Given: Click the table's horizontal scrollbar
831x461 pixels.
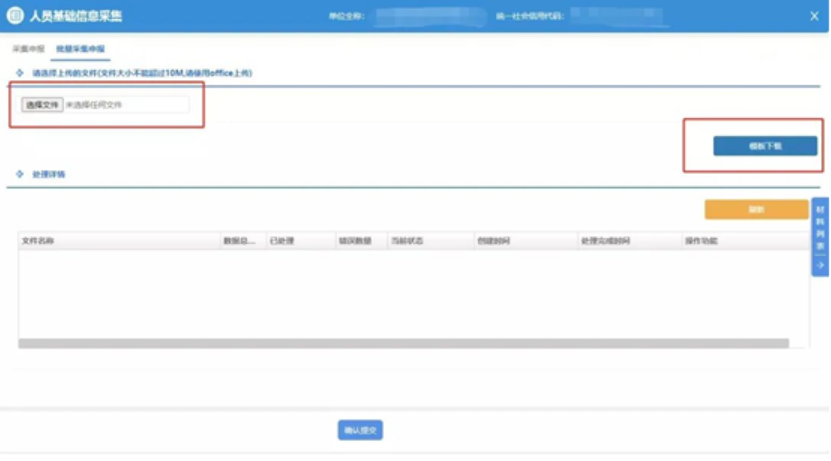Looking at the screenshot, I should pyautogui.click(x=403, y=343).
